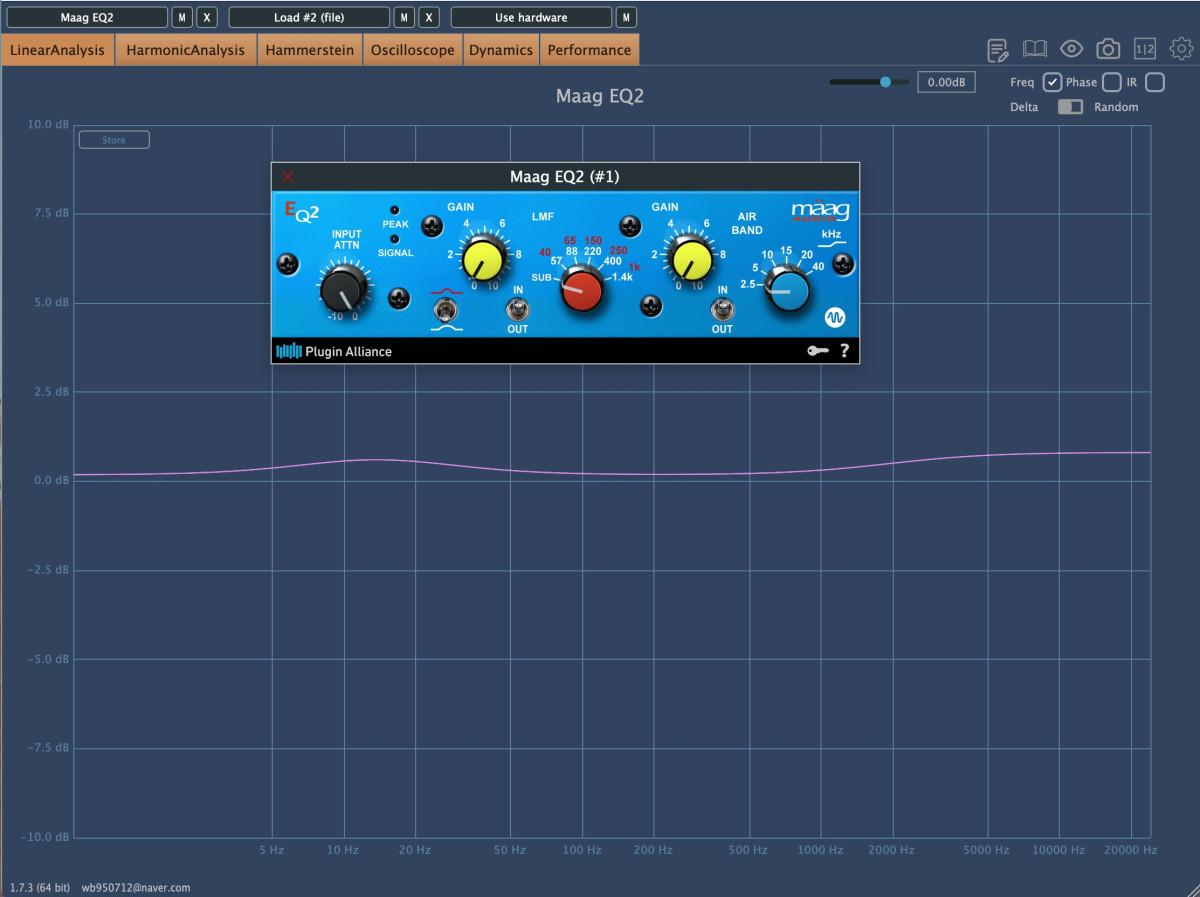The width and height of the screenshot is (1200, 897).
Task: Click the M button next to Load #2 (file)
Action: click(x=404, y=17)
